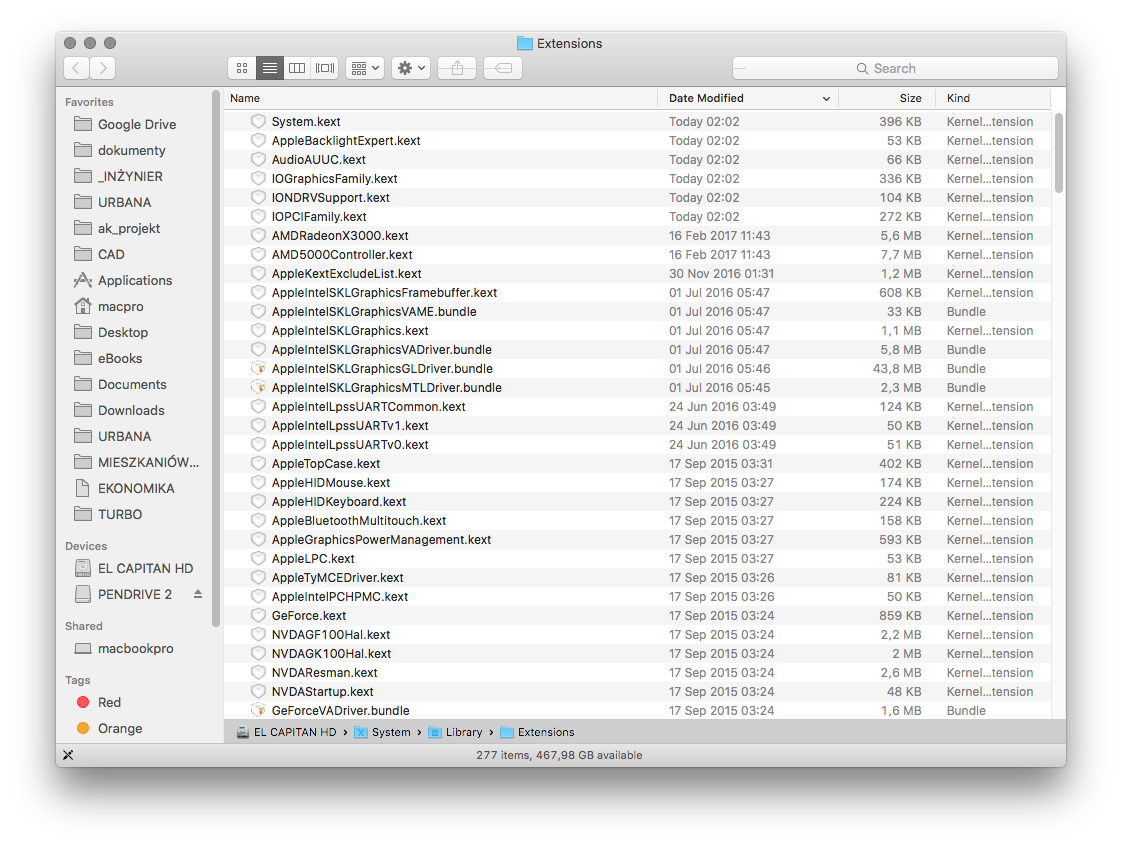Open macbookpro shared computer
1122x847 pixels.
tap(135, 649)
